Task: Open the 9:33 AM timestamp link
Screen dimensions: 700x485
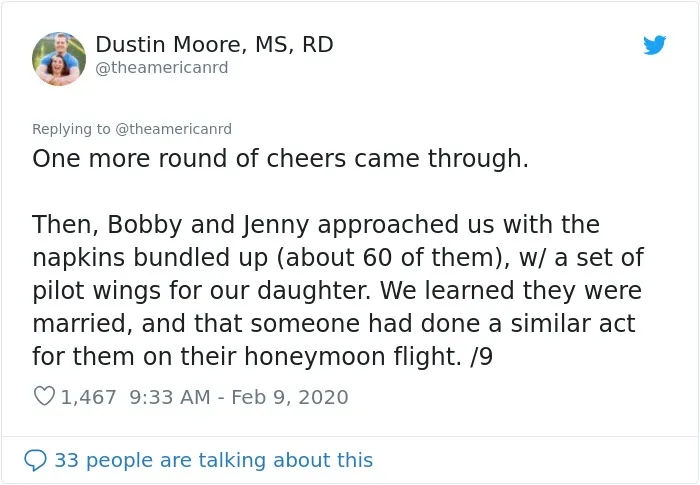Action: click(170, 397)
